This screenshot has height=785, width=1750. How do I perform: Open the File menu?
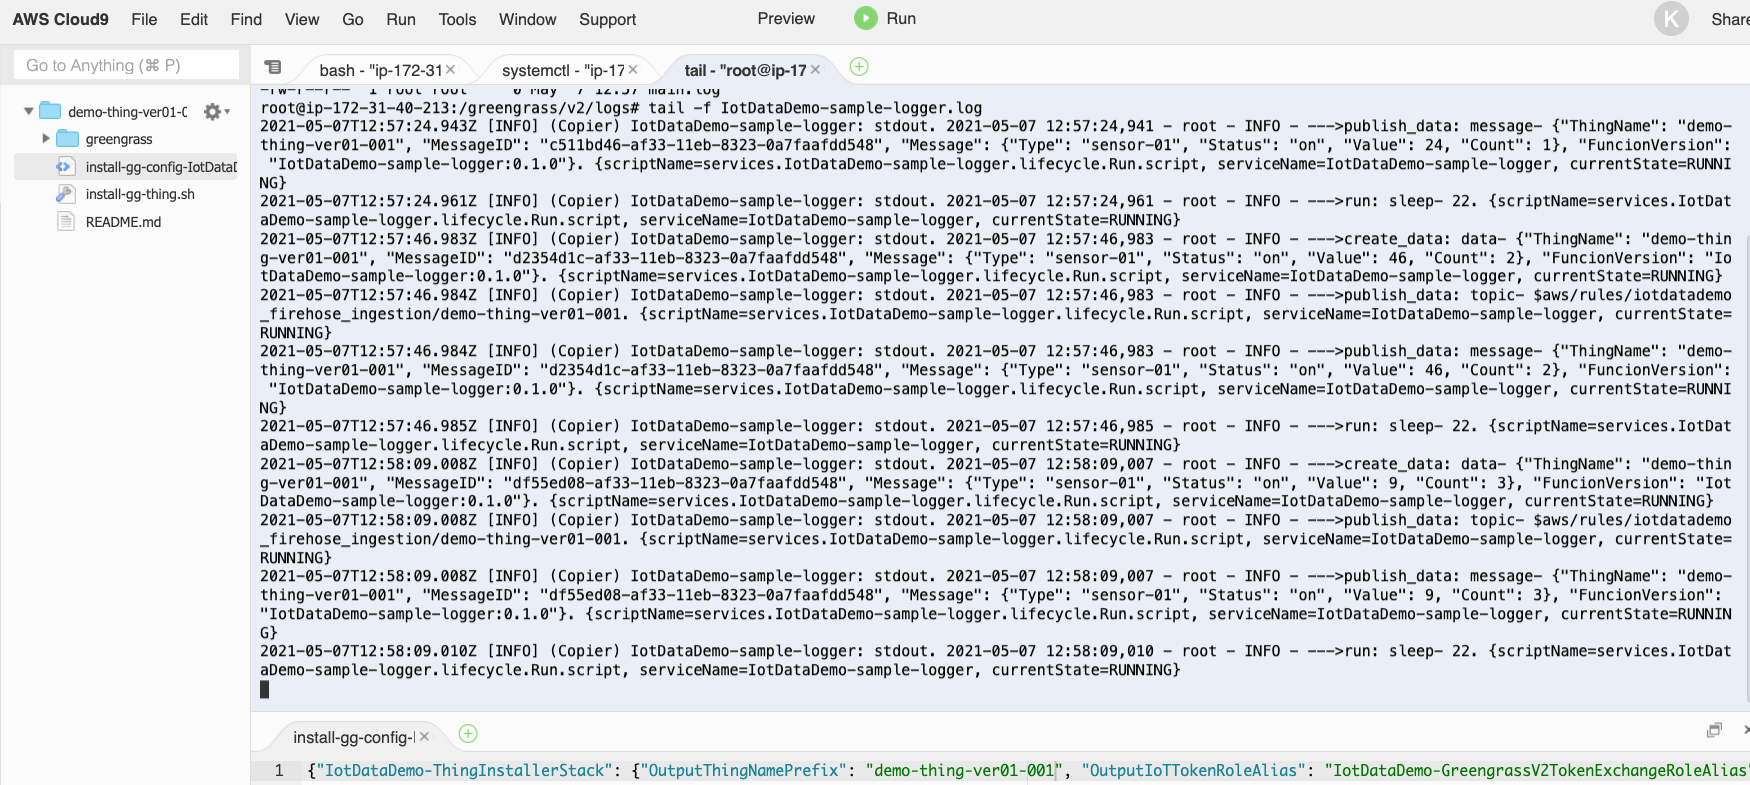[144, 19]
